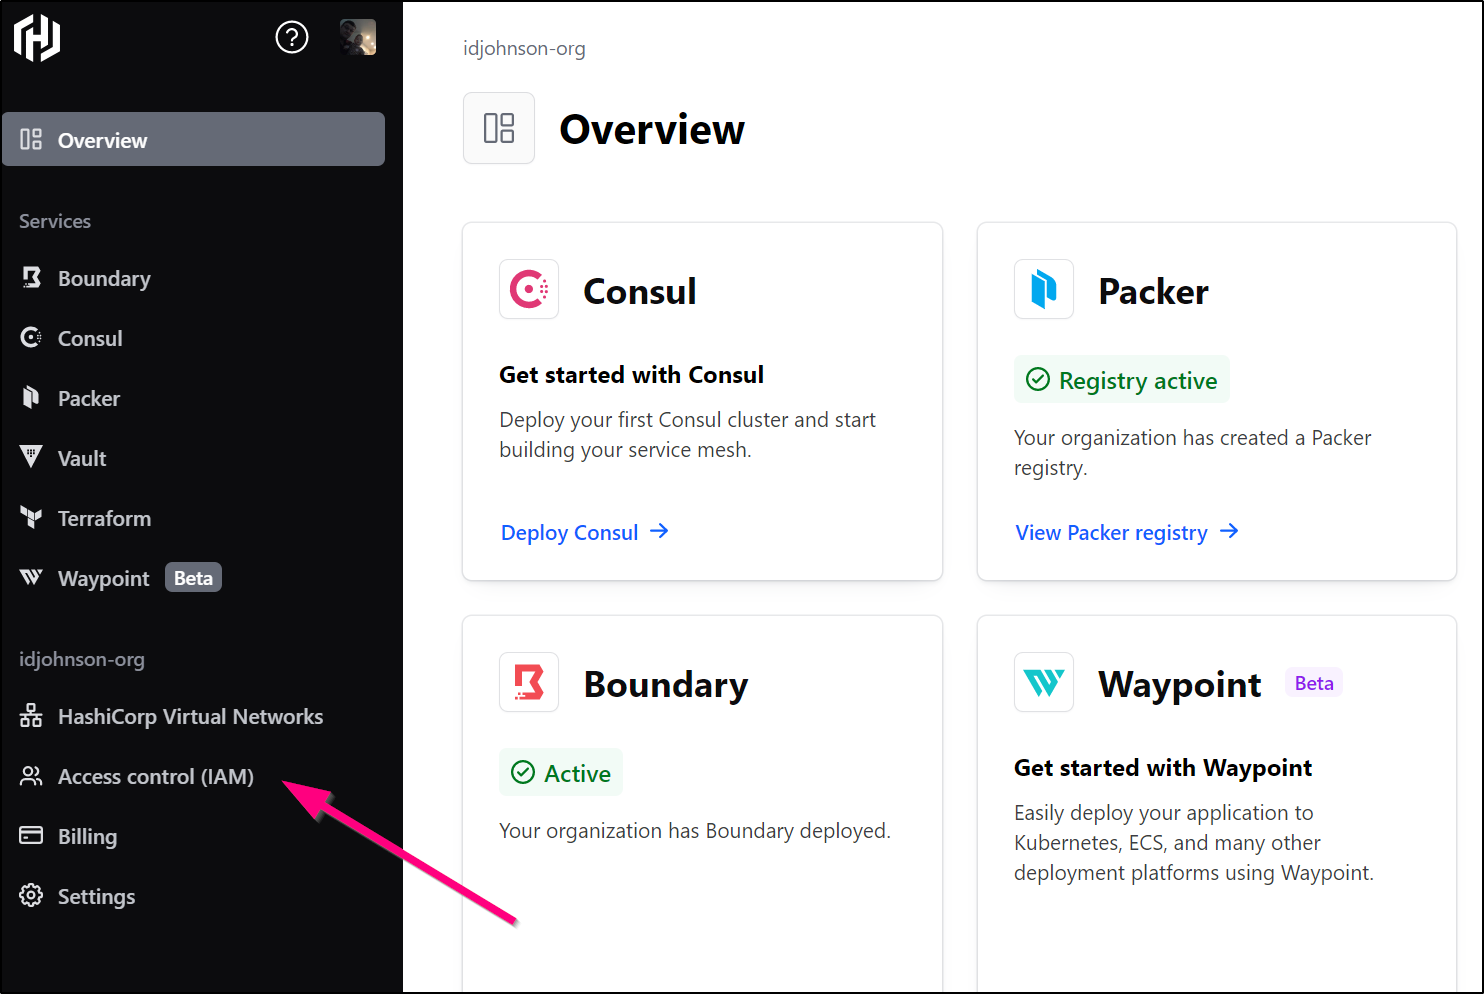Click the Waypoint logo in its card

point(1044,682)
